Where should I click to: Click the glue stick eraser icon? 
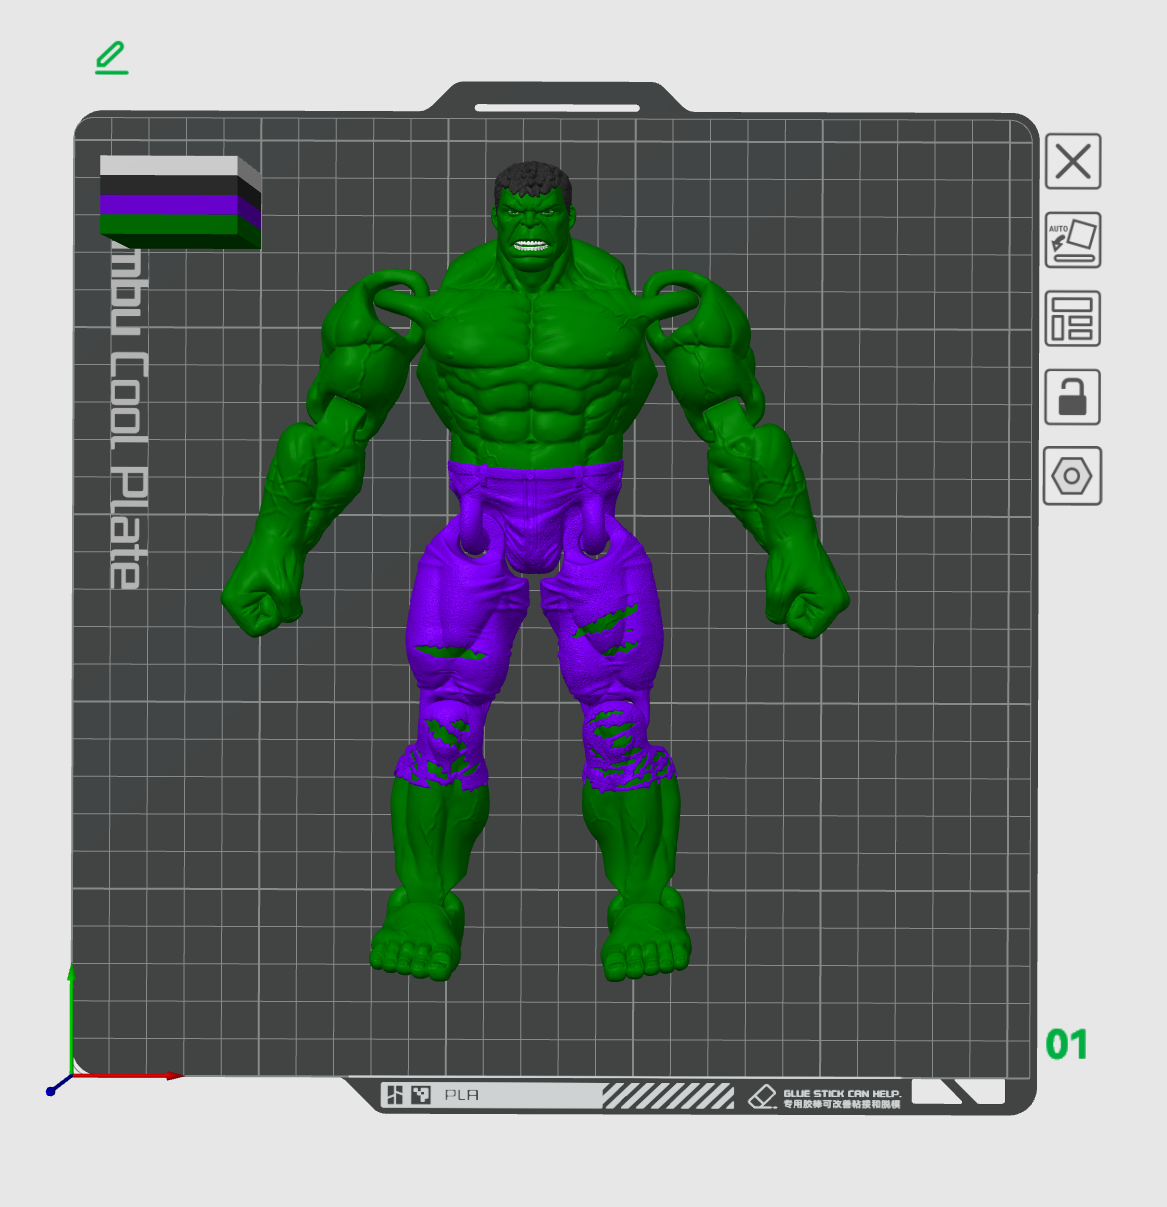(765, 1093)
